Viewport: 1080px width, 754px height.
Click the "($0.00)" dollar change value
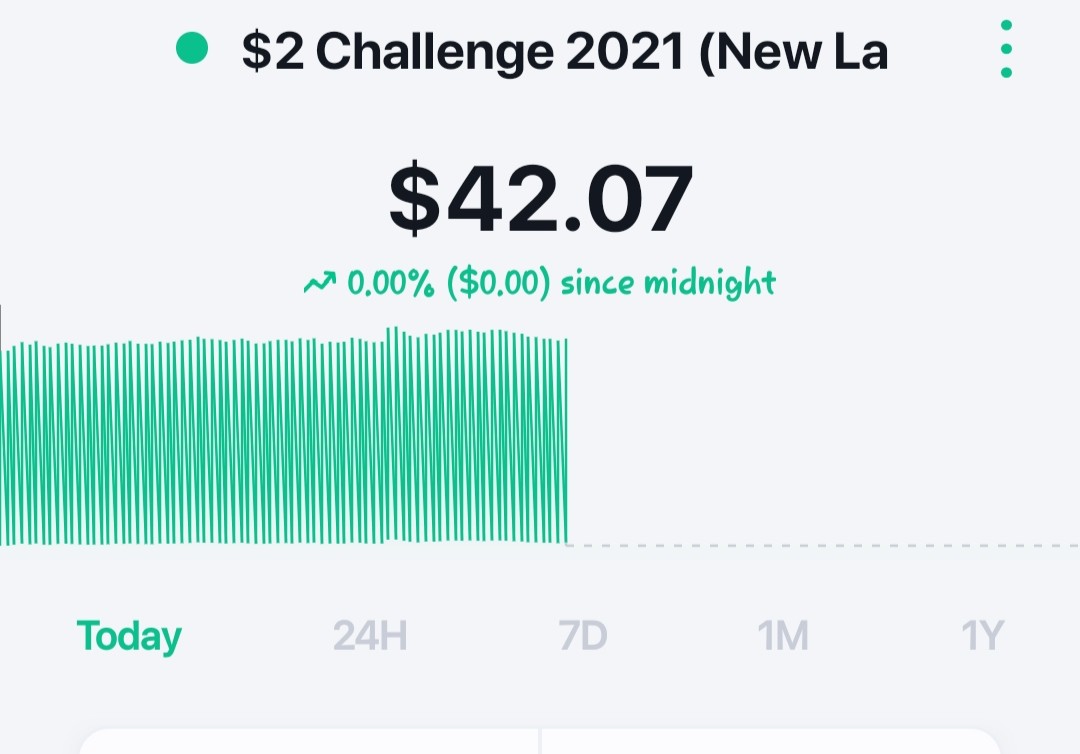499,283
